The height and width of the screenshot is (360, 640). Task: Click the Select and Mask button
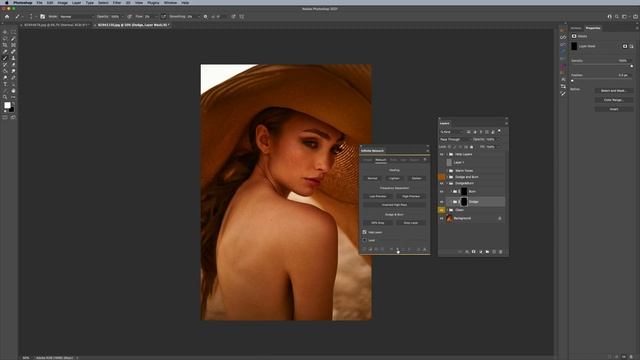[613, 91]
